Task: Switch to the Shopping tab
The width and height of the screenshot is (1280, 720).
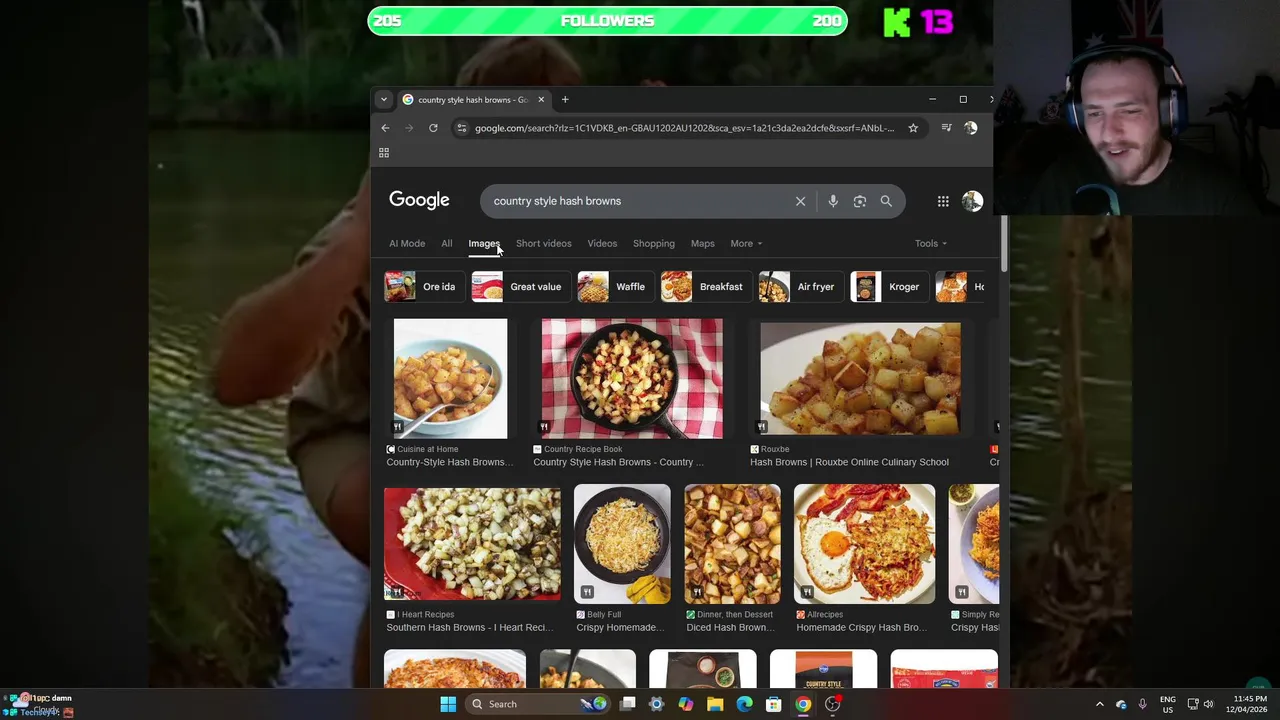Action: [654, 243]
